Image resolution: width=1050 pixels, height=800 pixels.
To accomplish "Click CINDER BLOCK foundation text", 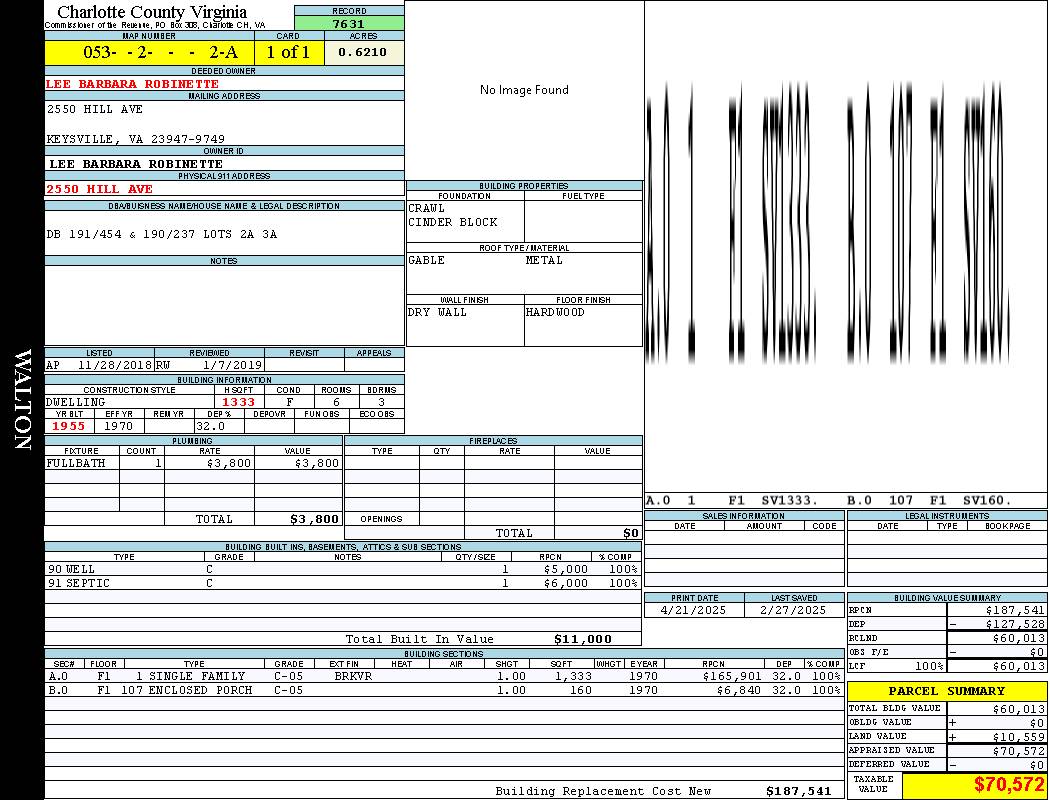I will pyautogui.click(x=453, y=222).
